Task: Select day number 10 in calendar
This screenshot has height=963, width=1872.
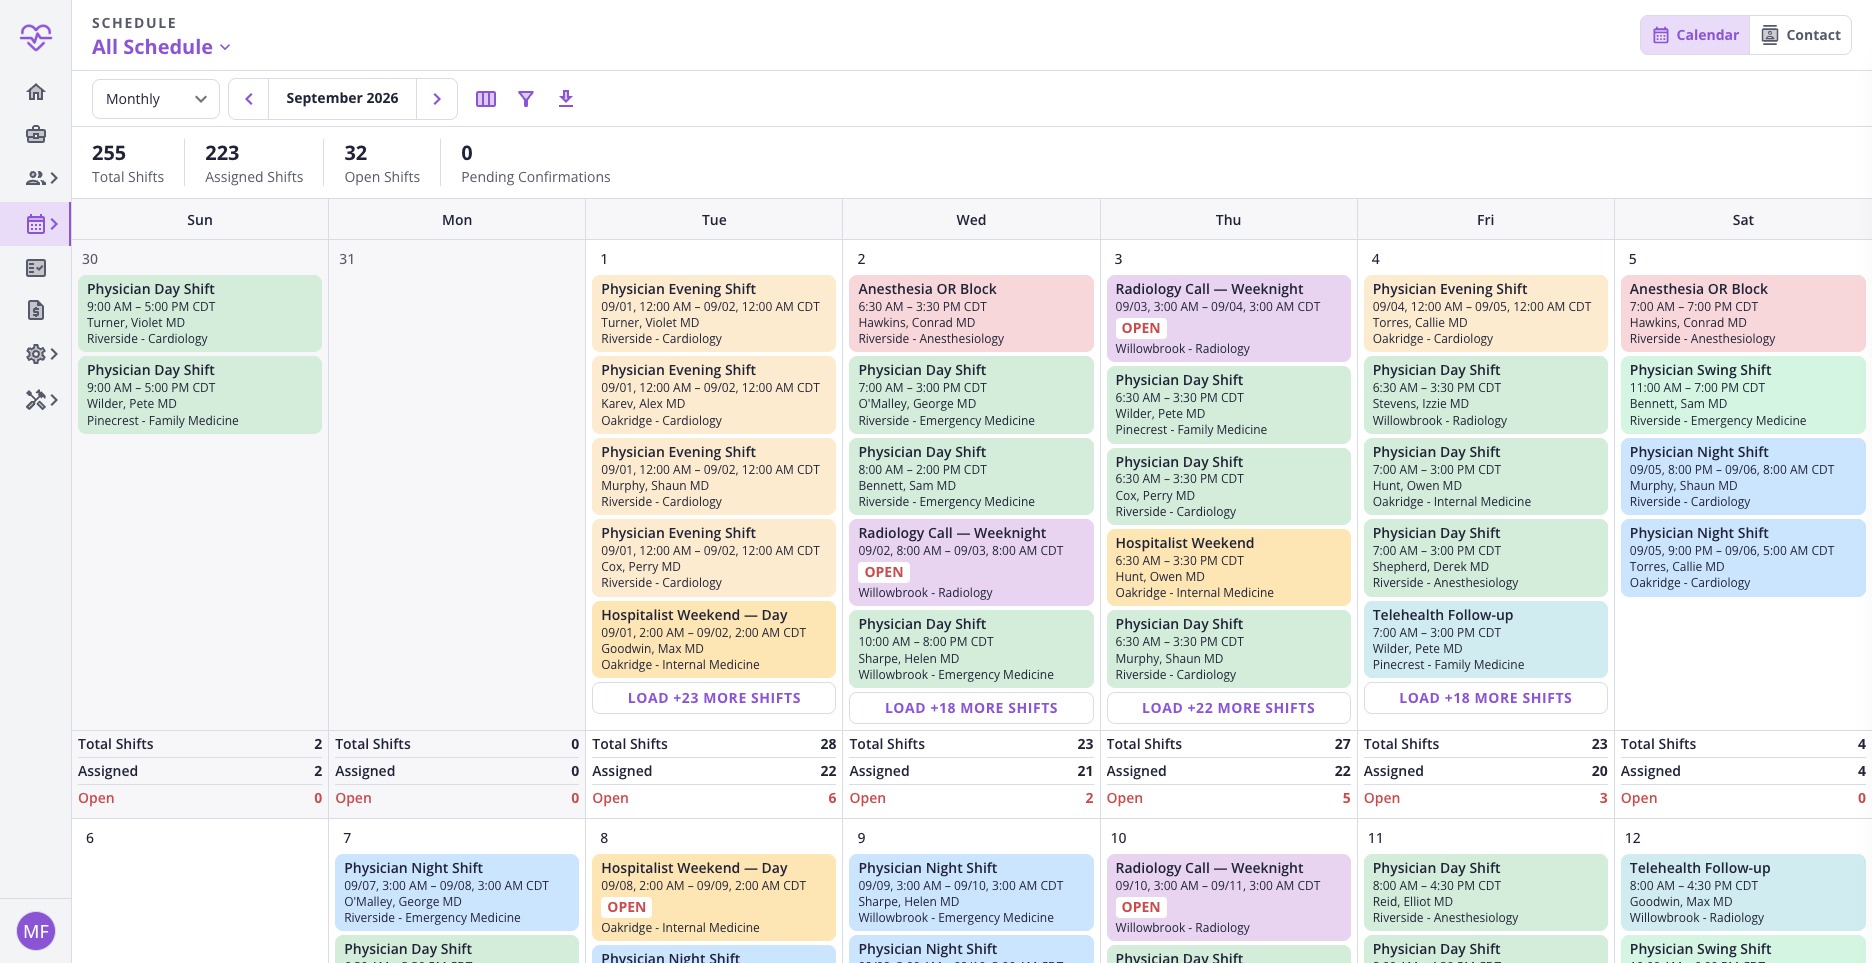Action: [1118, 838]
